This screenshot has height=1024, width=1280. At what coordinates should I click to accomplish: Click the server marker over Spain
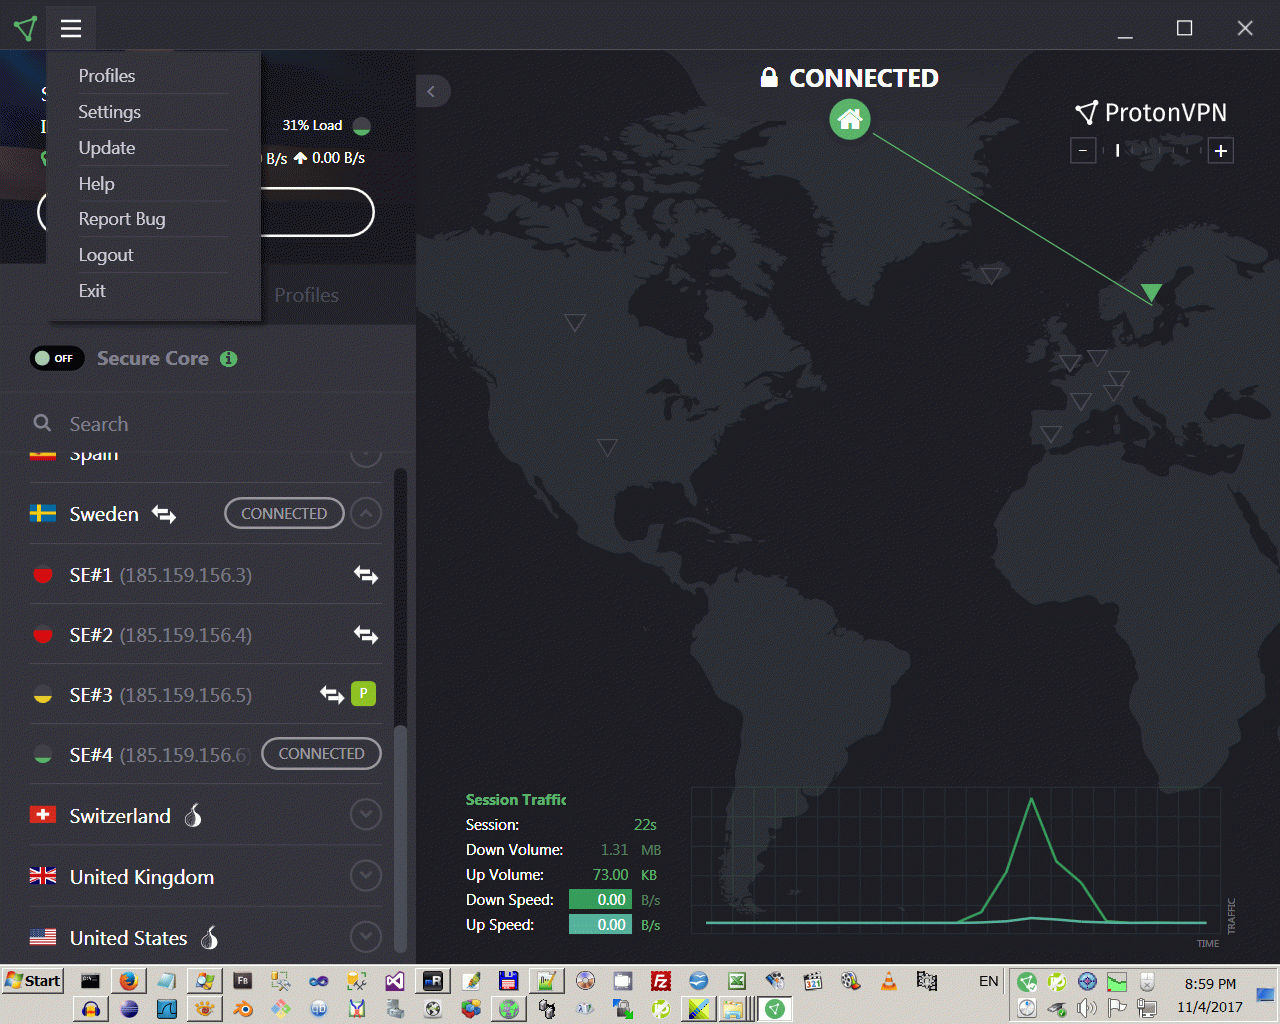[1050, 434]
